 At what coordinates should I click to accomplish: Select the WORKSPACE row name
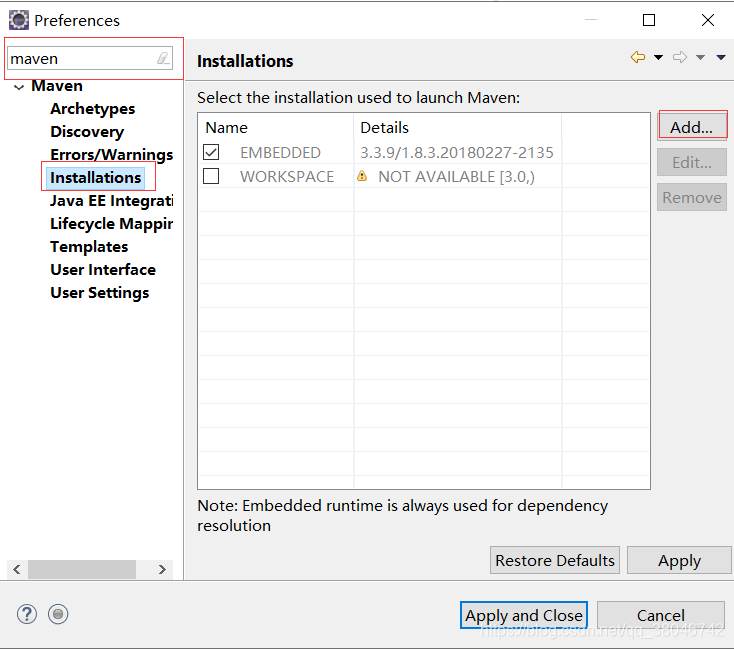point(287,177)
